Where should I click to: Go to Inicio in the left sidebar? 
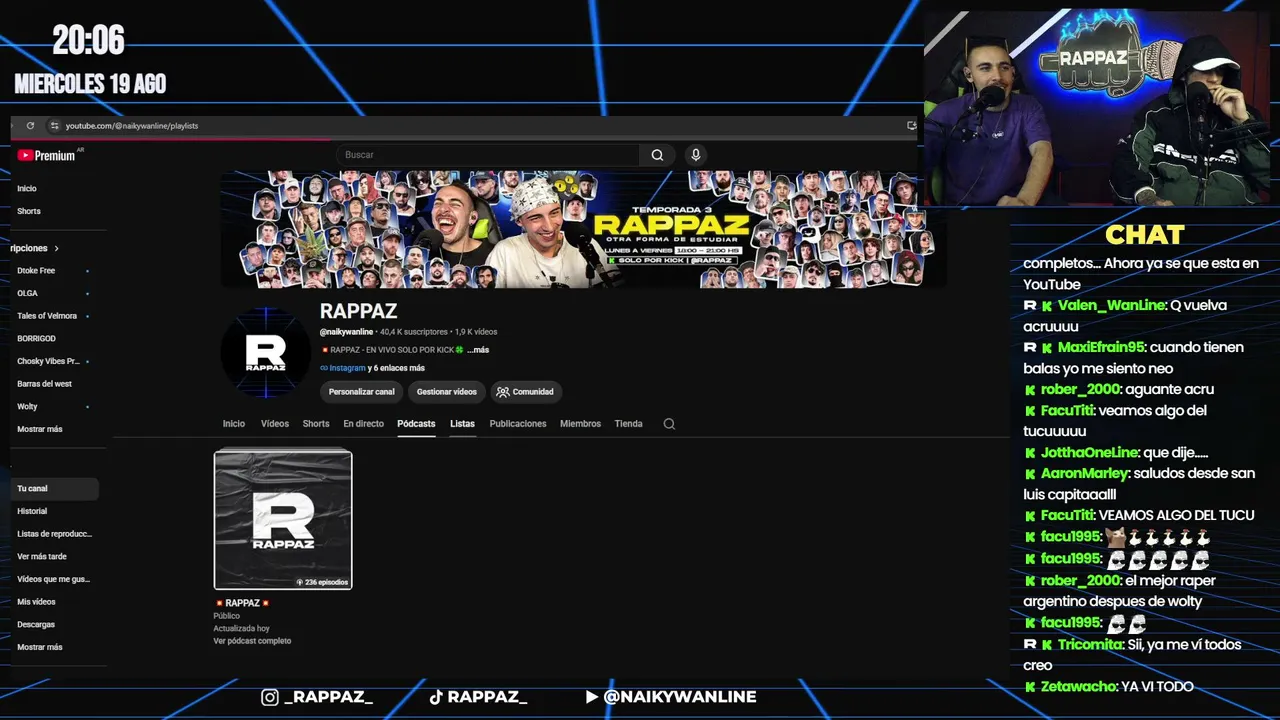[27, 188]
